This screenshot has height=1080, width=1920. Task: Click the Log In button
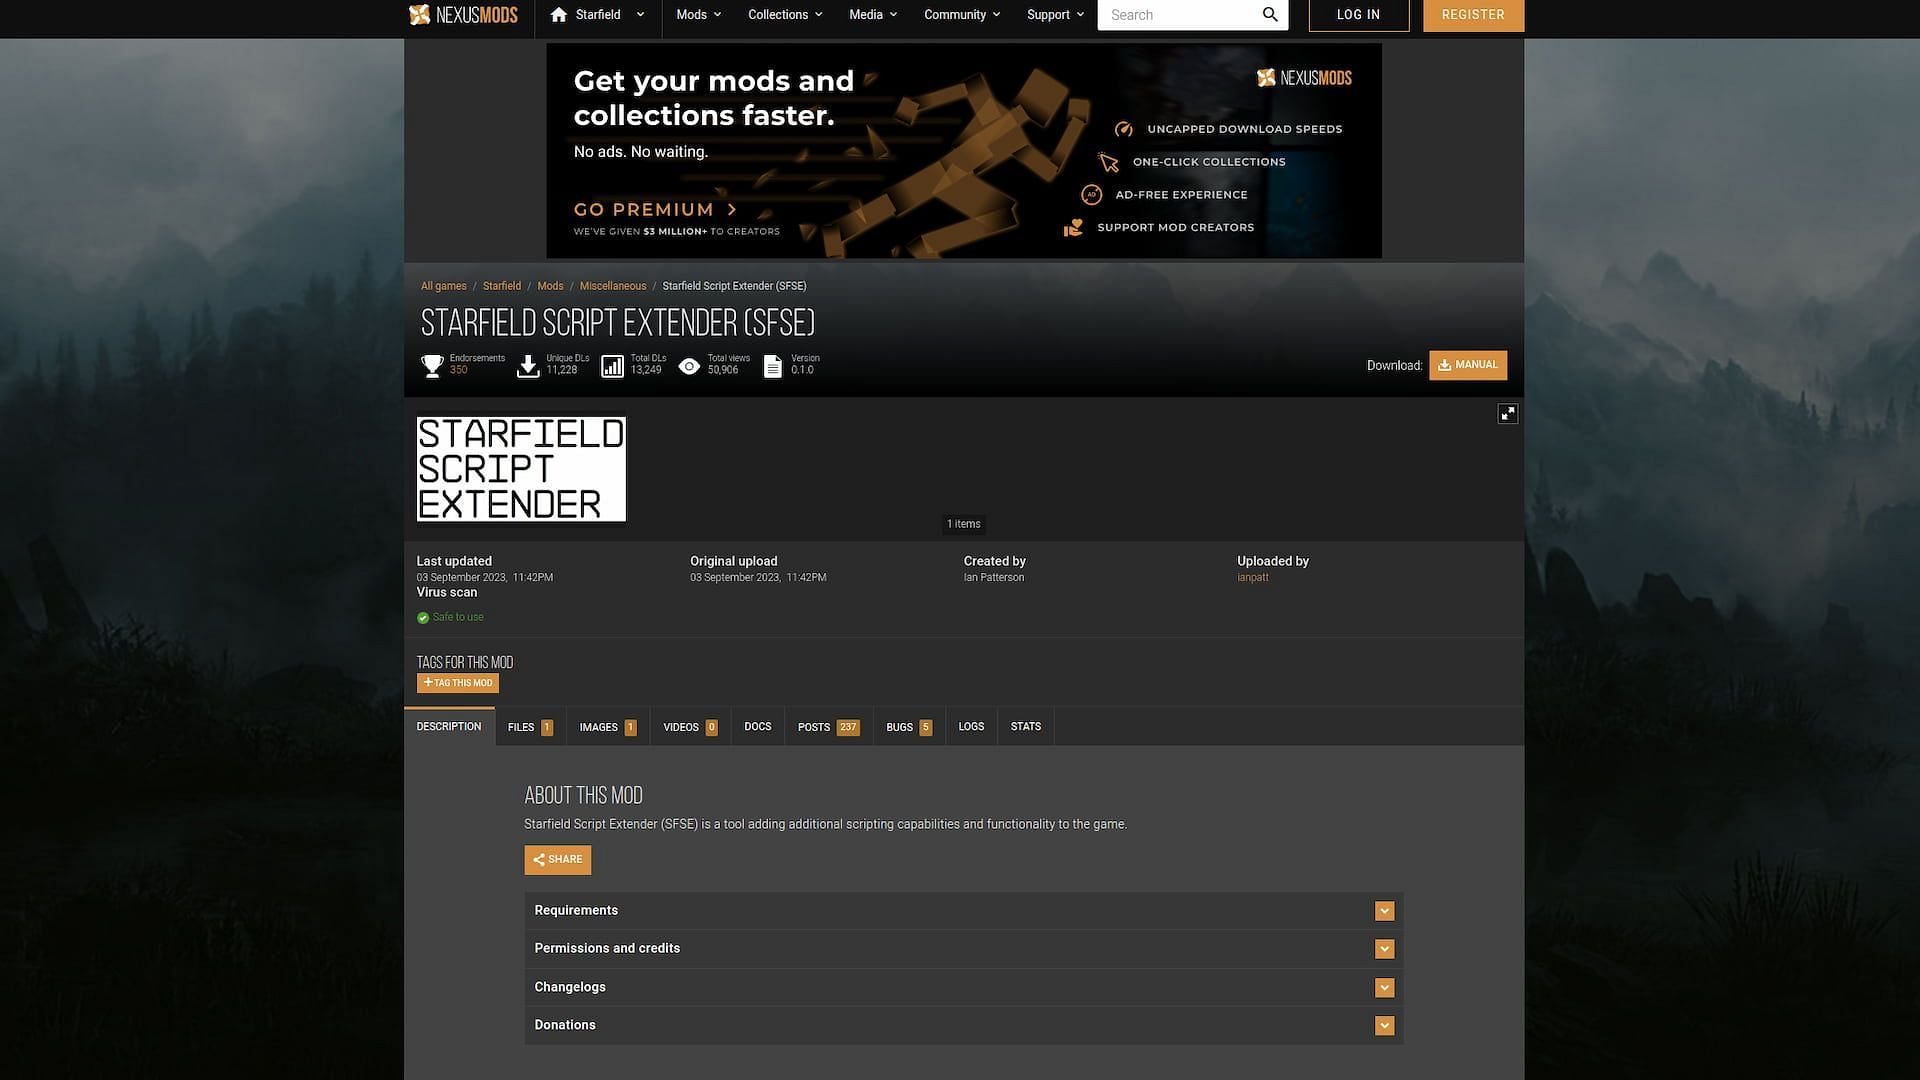[1358, 15]
